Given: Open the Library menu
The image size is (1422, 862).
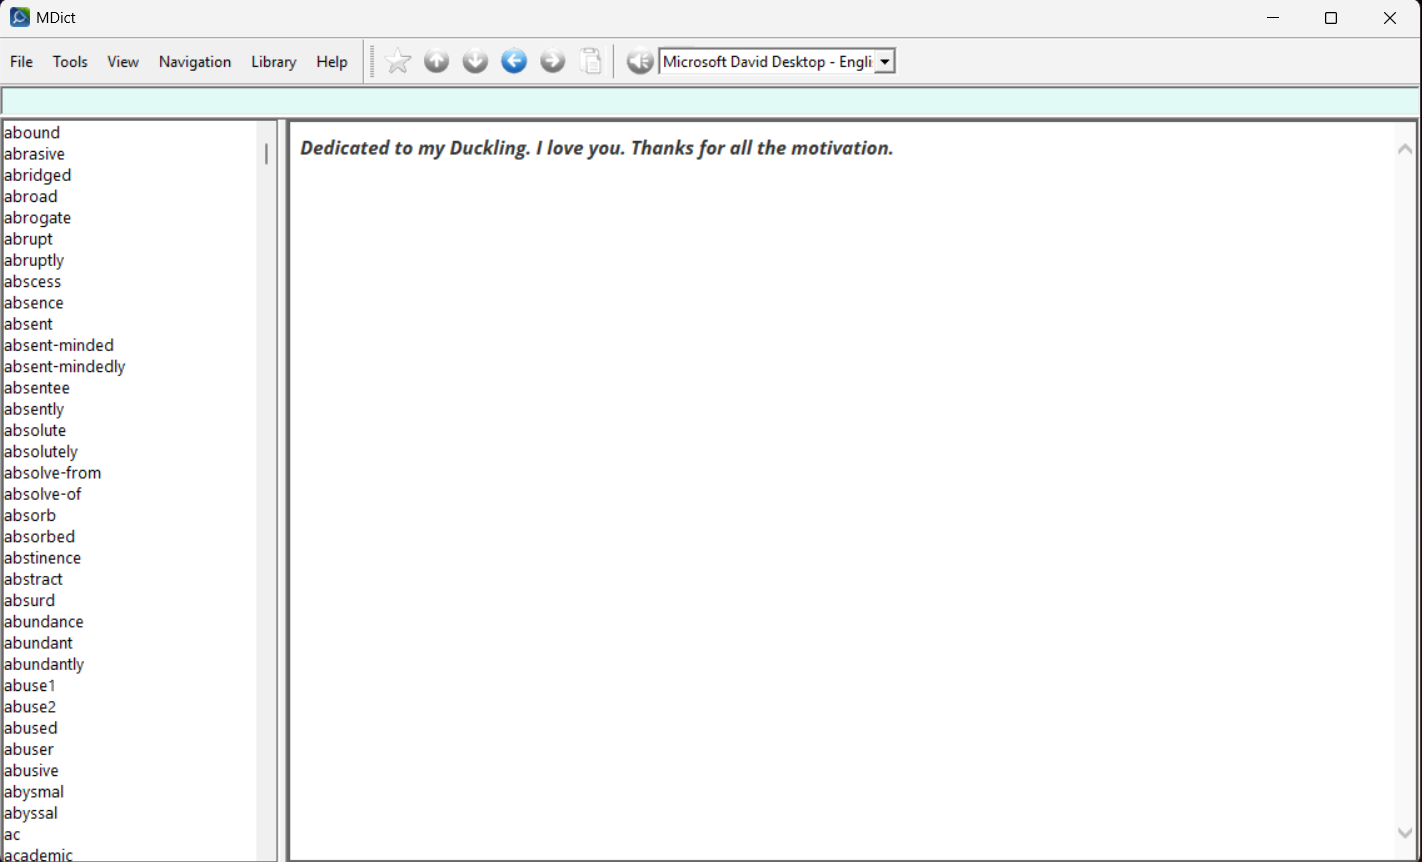Looking at the screenshot, I should click(x=273, y=62).
